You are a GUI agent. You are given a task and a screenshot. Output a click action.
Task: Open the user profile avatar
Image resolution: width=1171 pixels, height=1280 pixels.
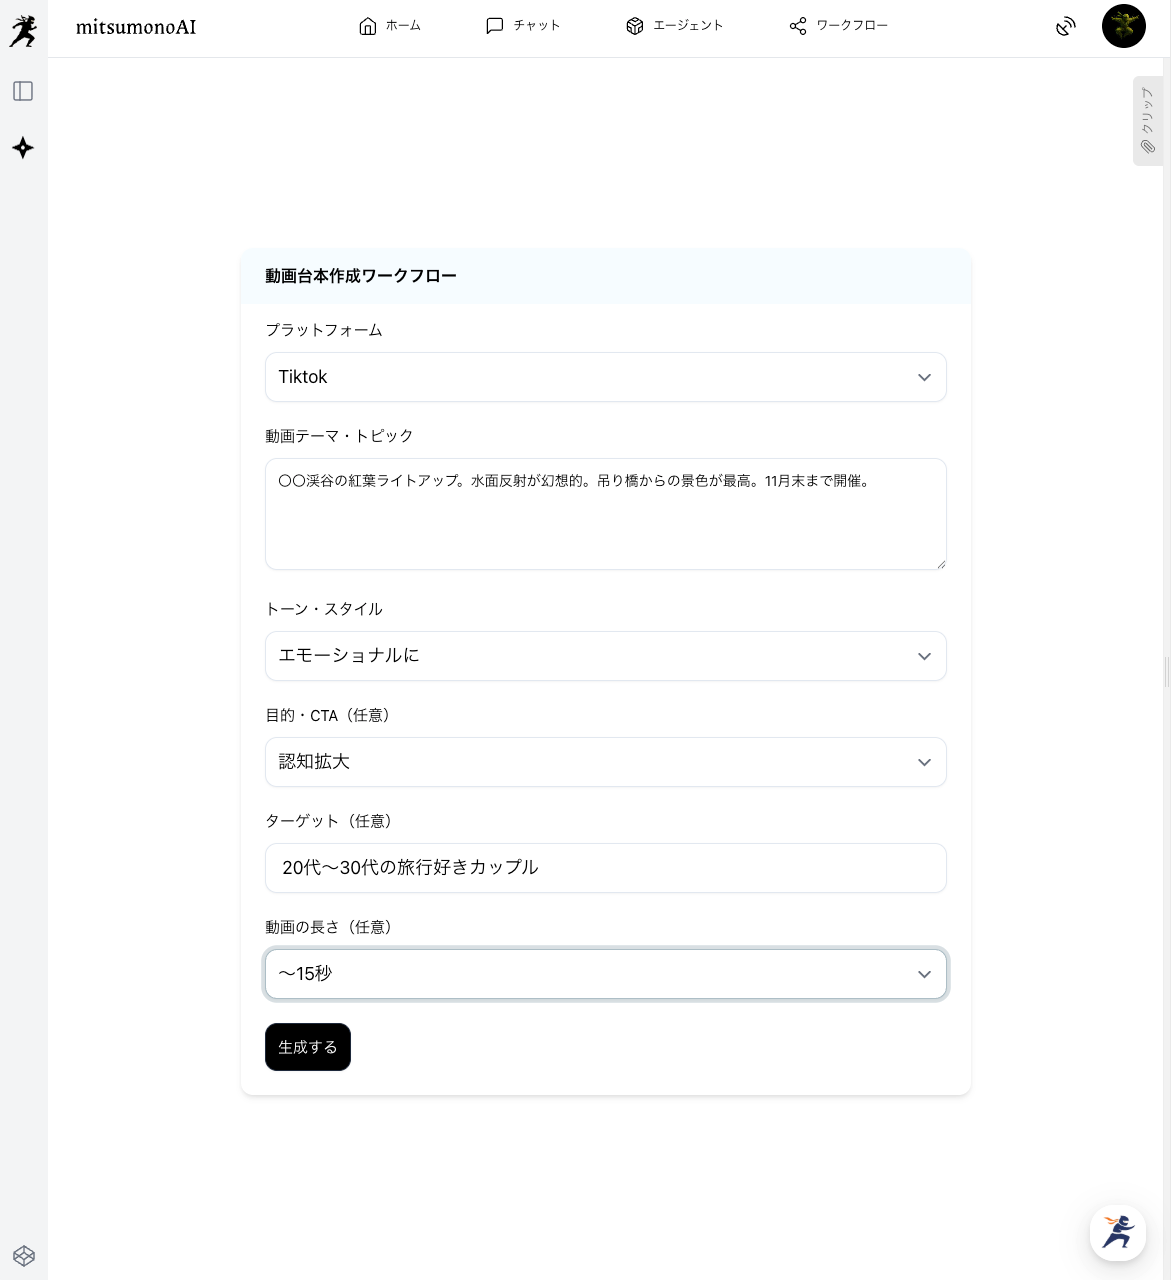click(x=1123, y=27)
